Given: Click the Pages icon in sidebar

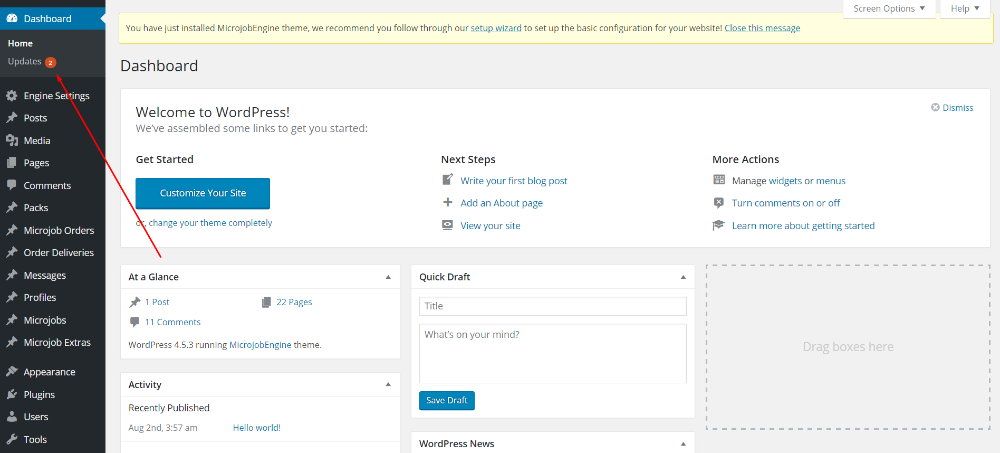Looking at the screenshot, I should coord(11,163).
